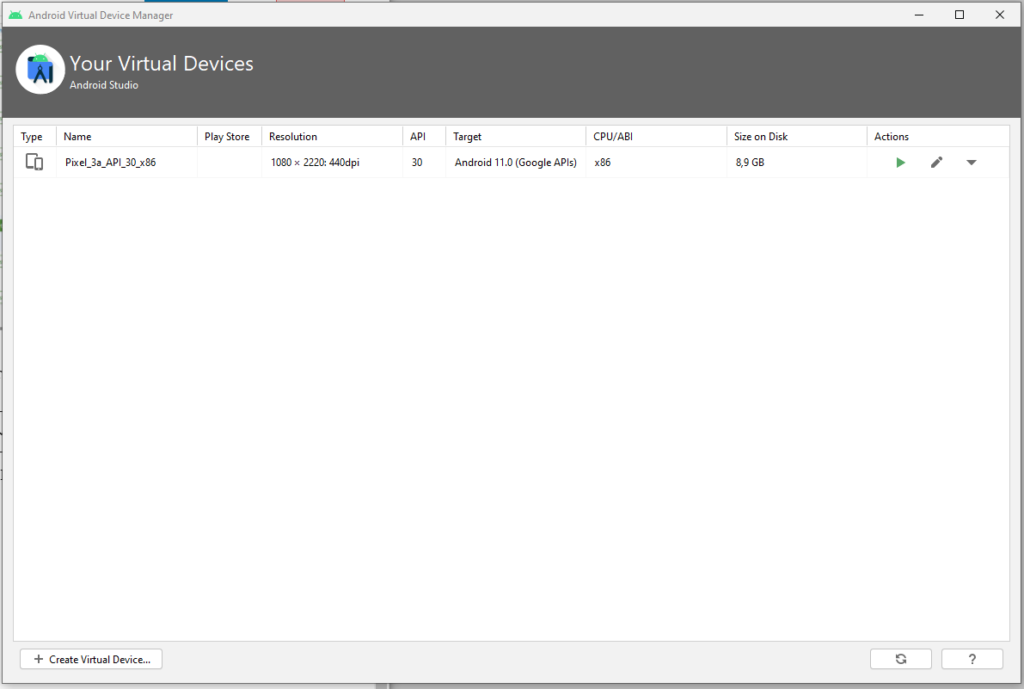The width and height of the screenshot is (1024, 689).
Task: Minimize the AVD Manager window
Action: pyautogui.click(x=919, y=14)
